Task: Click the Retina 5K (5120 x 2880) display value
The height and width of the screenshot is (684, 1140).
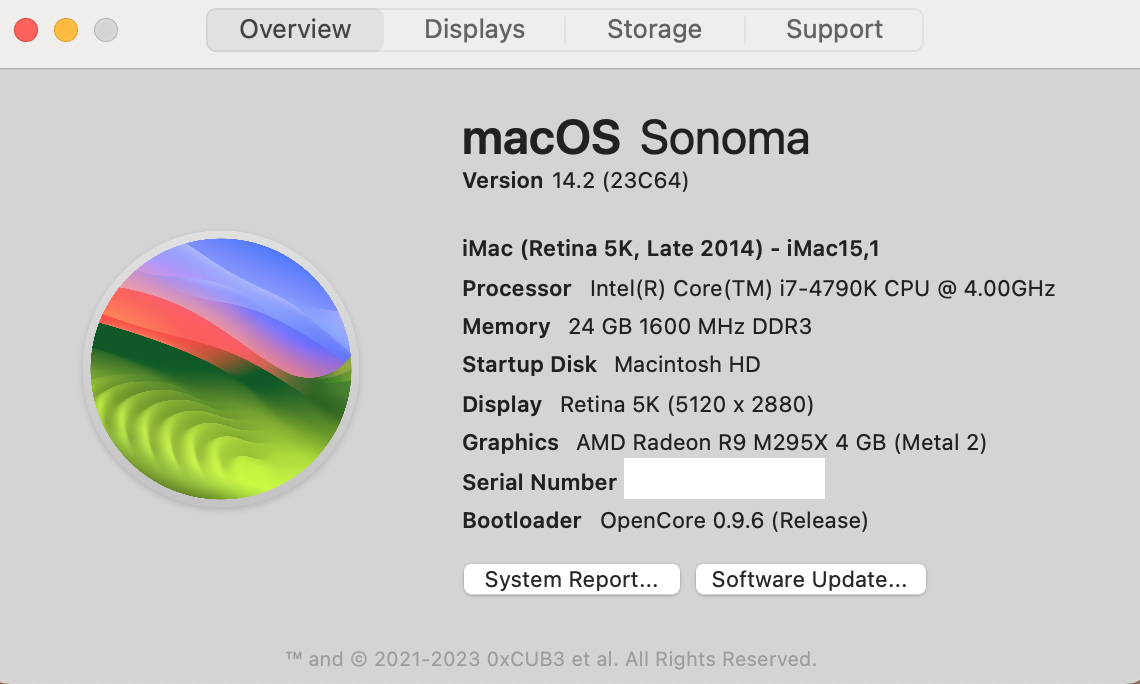Action: (686, 405)
